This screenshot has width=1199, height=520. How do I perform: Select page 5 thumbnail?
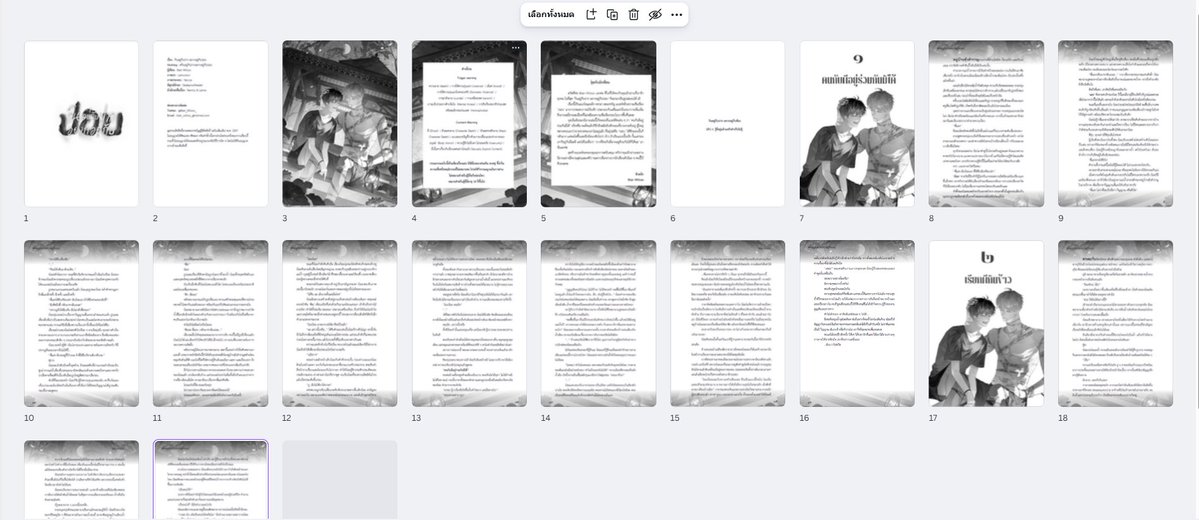click(x=598, y=124)
